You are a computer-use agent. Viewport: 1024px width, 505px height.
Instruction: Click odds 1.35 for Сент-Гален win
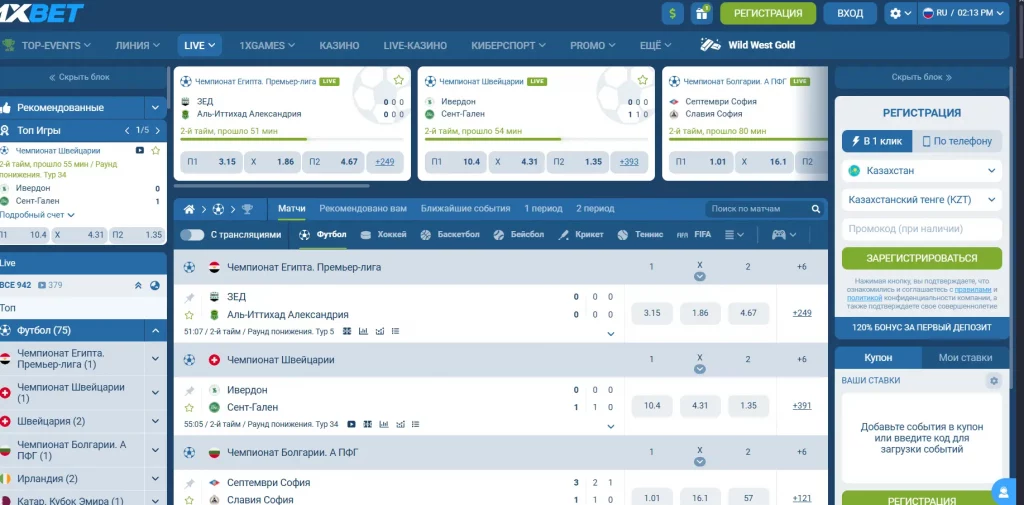(x=748, y=406)
